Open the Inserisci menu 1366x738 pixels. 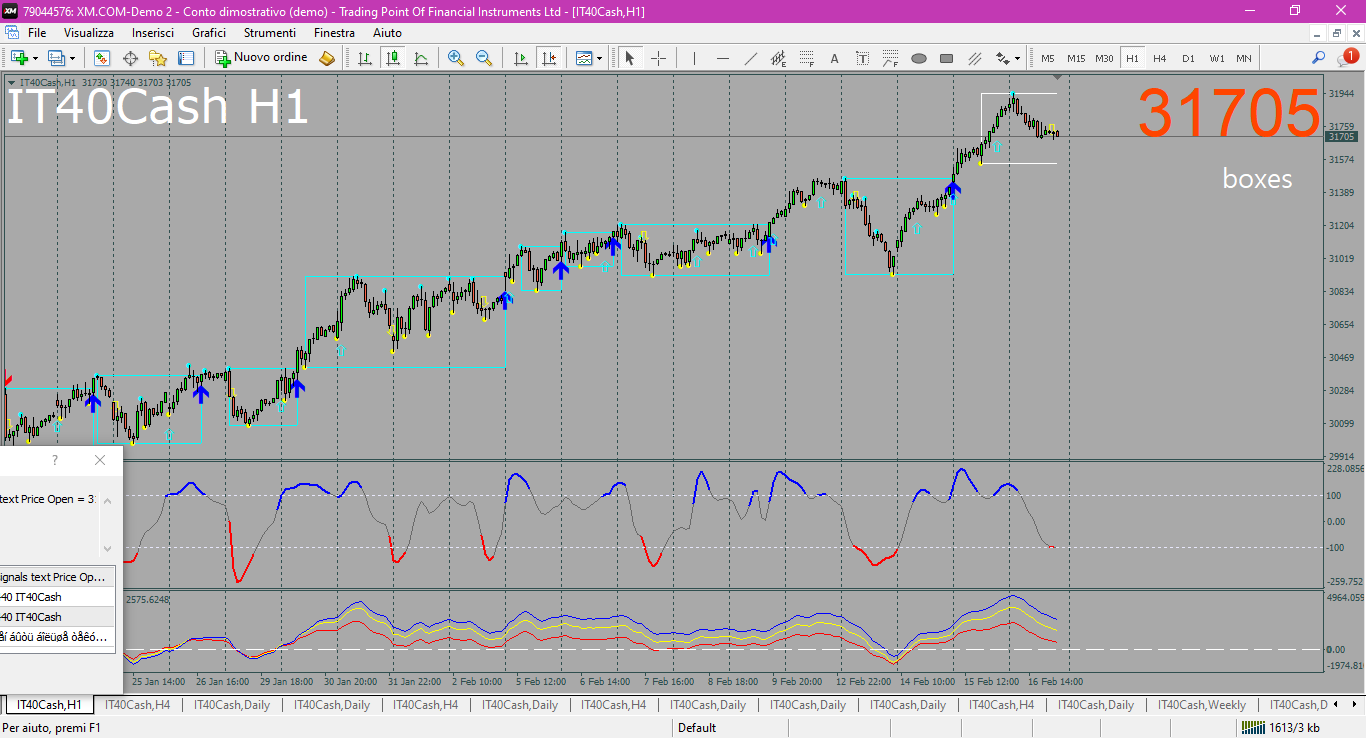coord(153,33)
